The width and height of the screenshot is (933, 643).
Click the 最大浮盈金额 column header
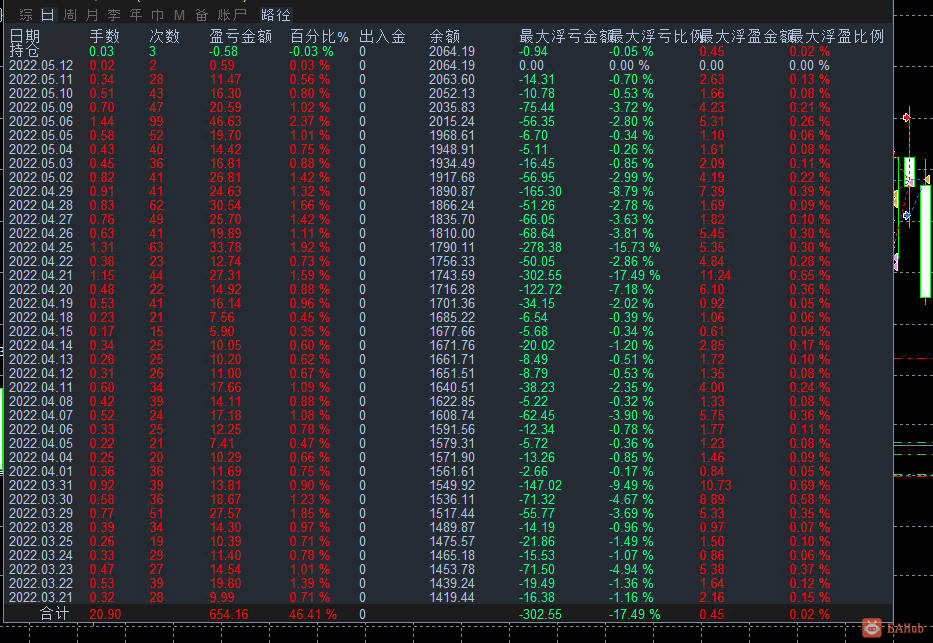coord(746,37)
